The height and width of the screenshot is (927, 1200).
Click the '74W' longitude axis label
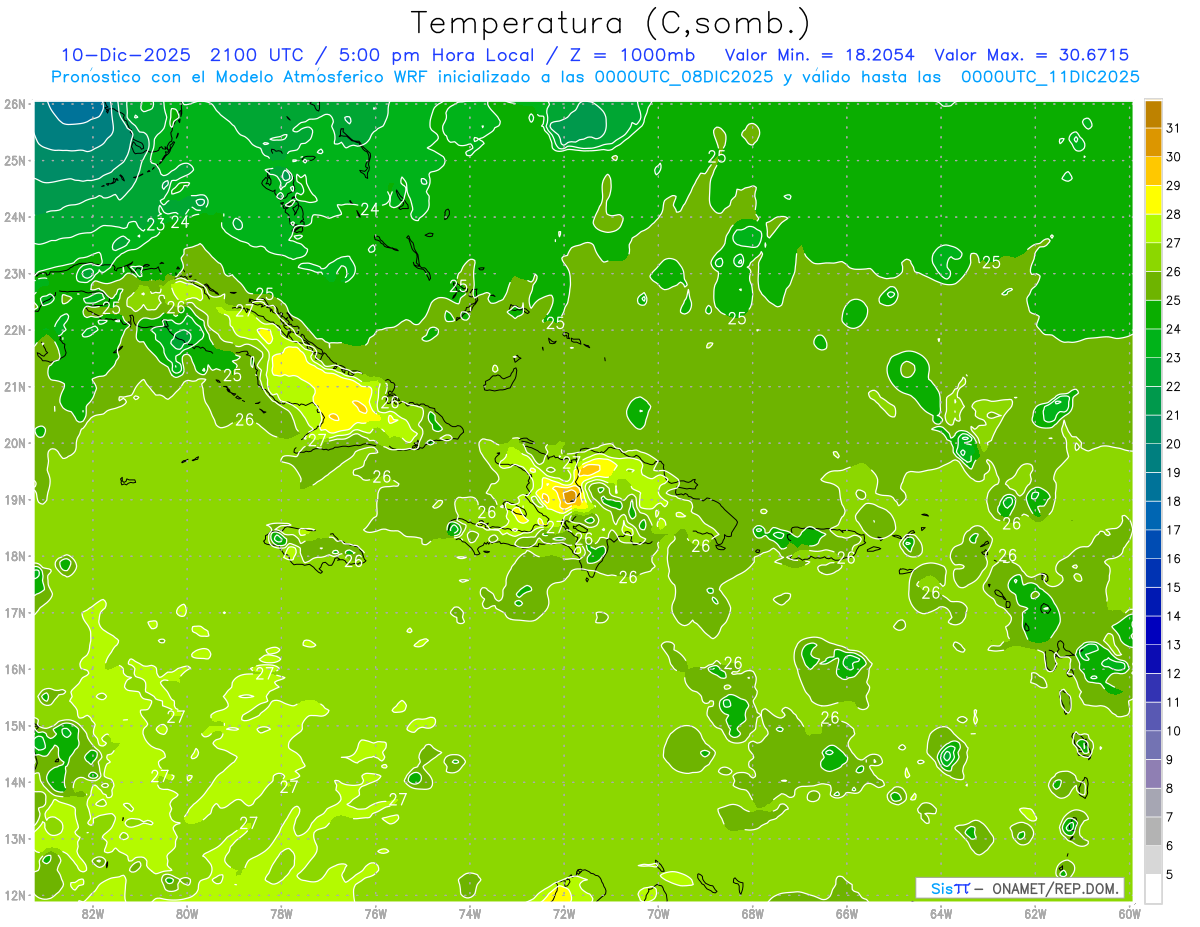click(469, 913)
